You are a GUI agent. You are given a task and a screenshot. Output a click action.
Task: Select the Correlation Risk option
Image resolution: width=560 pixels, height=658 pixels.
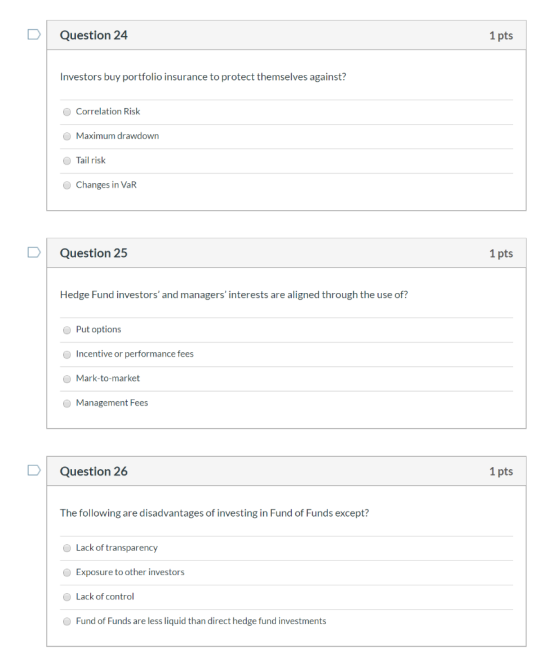tap(67, 112)
